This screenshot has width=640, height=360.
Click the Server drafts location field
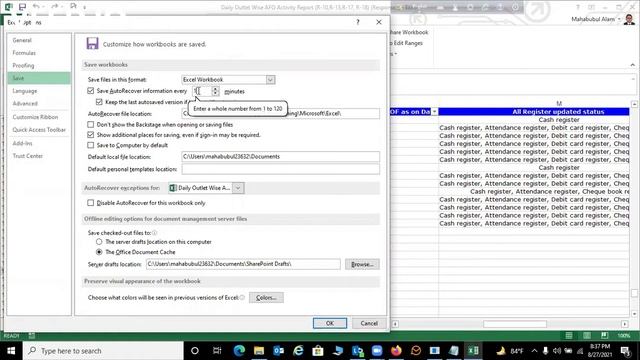243,264
